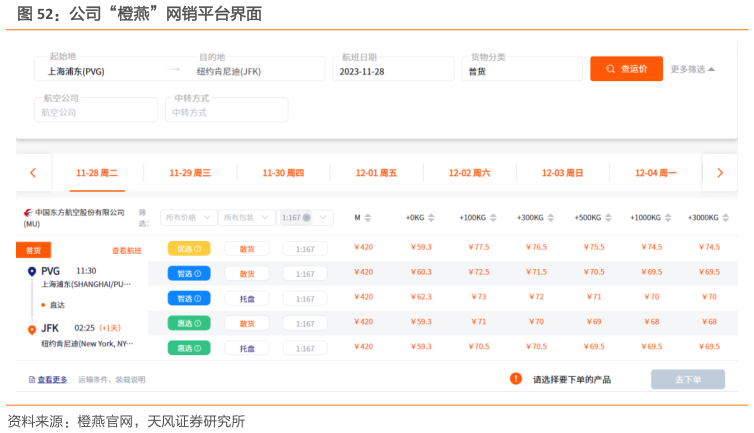Screen dimensions: 754x433
Task: Select the 智选 badge in the ¥62.3 row
Action: pyautogui.click(x=189, y=298)
